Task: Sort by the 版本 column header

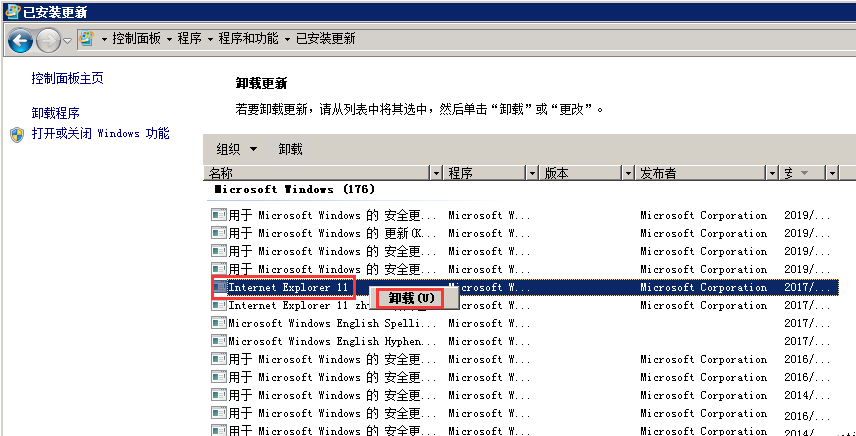Action: tap(582, 174)
